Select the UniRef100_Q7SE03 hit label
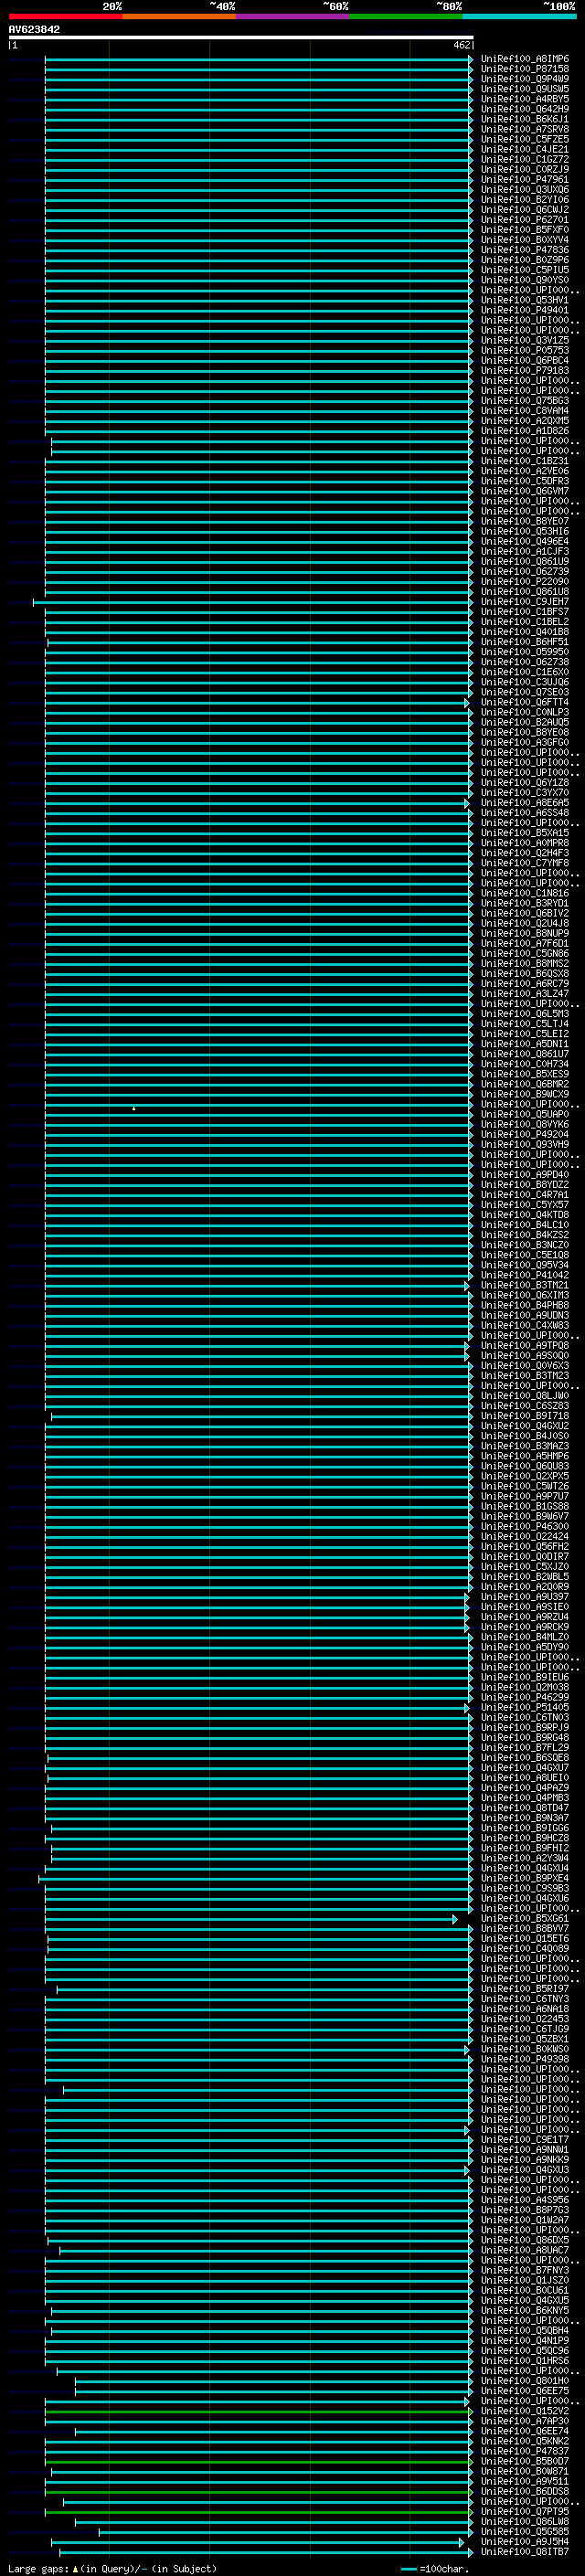585x2576 pixels. [x=525, y=692]
